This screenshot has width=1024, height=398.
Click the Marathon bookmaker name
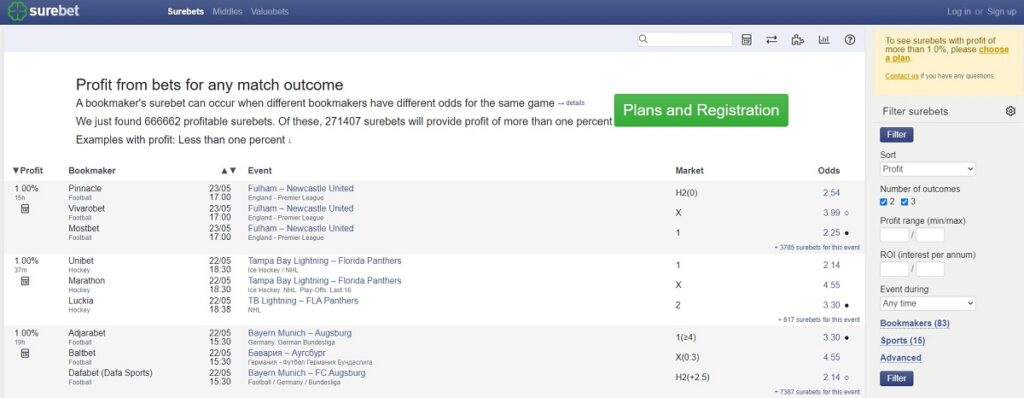(87, 281)
